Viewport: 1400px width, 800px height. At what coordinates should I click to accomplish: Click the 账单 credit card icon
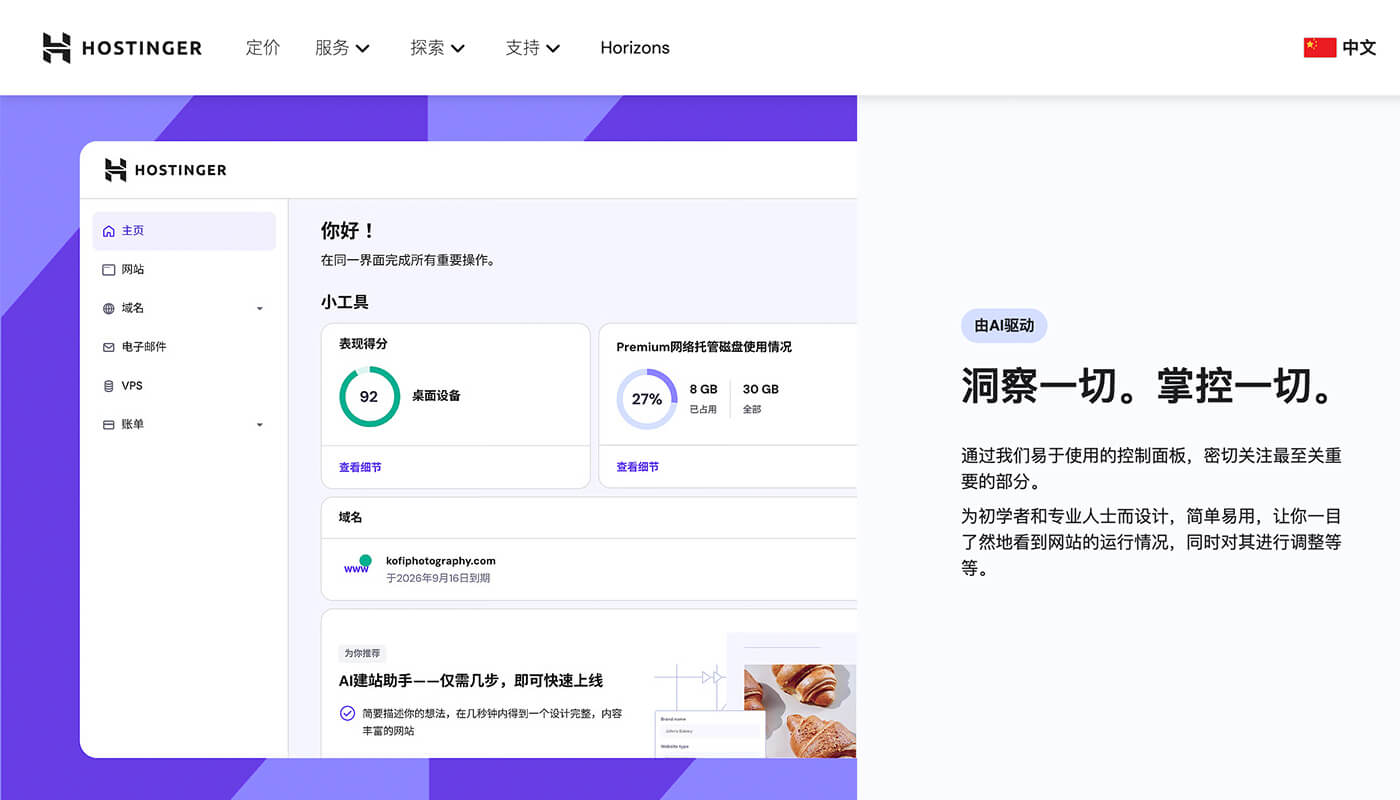109,425
